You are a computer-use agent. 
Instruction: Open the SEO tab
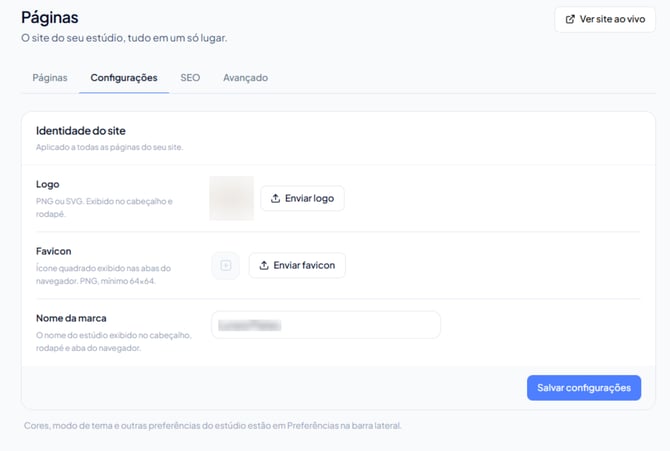(x=190, y=78)
